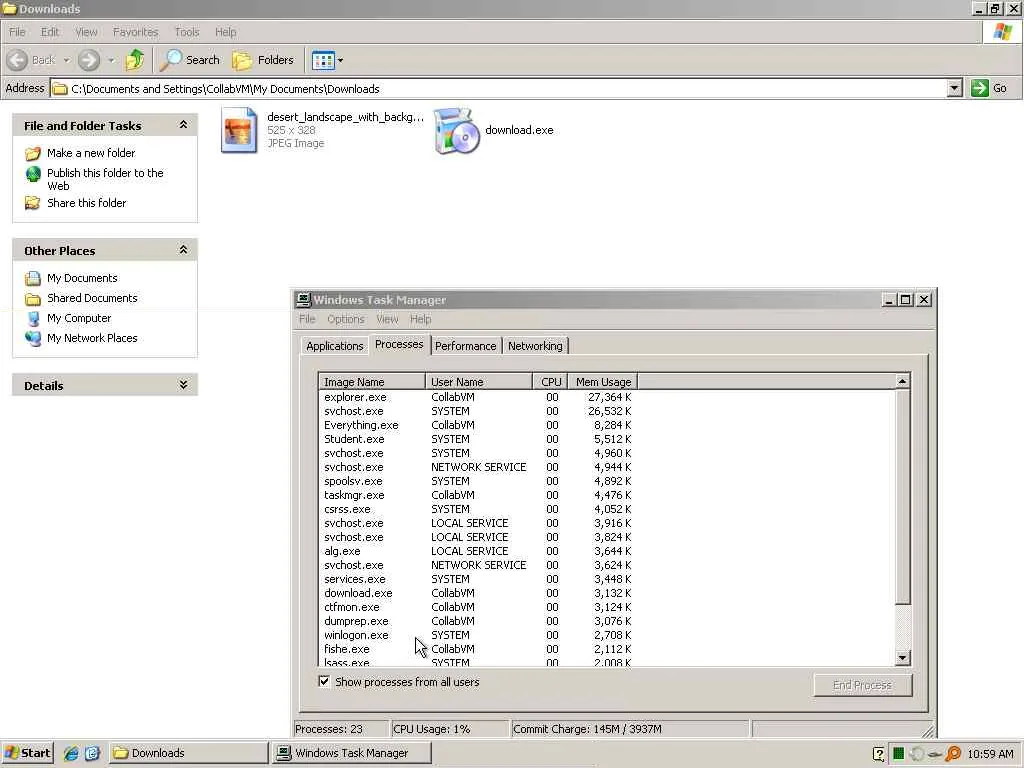Sort processes by CPU column
Image resolution: width=1024 pixels, height=768 pixels.
551,382
